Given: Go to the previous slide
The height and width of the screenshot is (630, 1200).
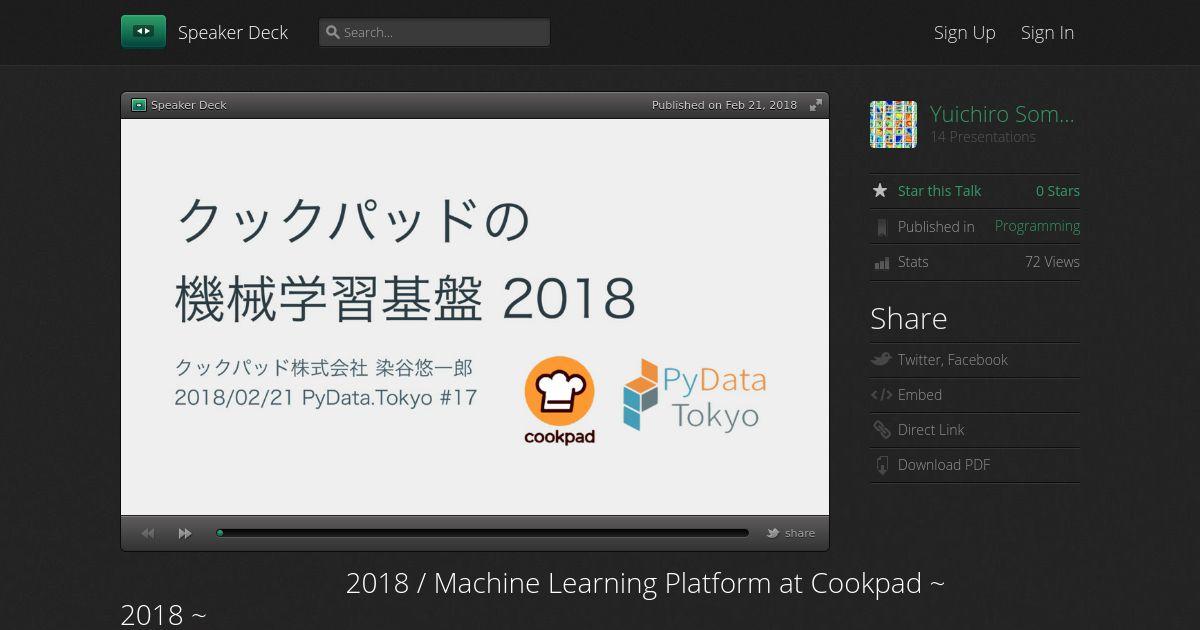Looking at the screenshot, I should [148, 533].
